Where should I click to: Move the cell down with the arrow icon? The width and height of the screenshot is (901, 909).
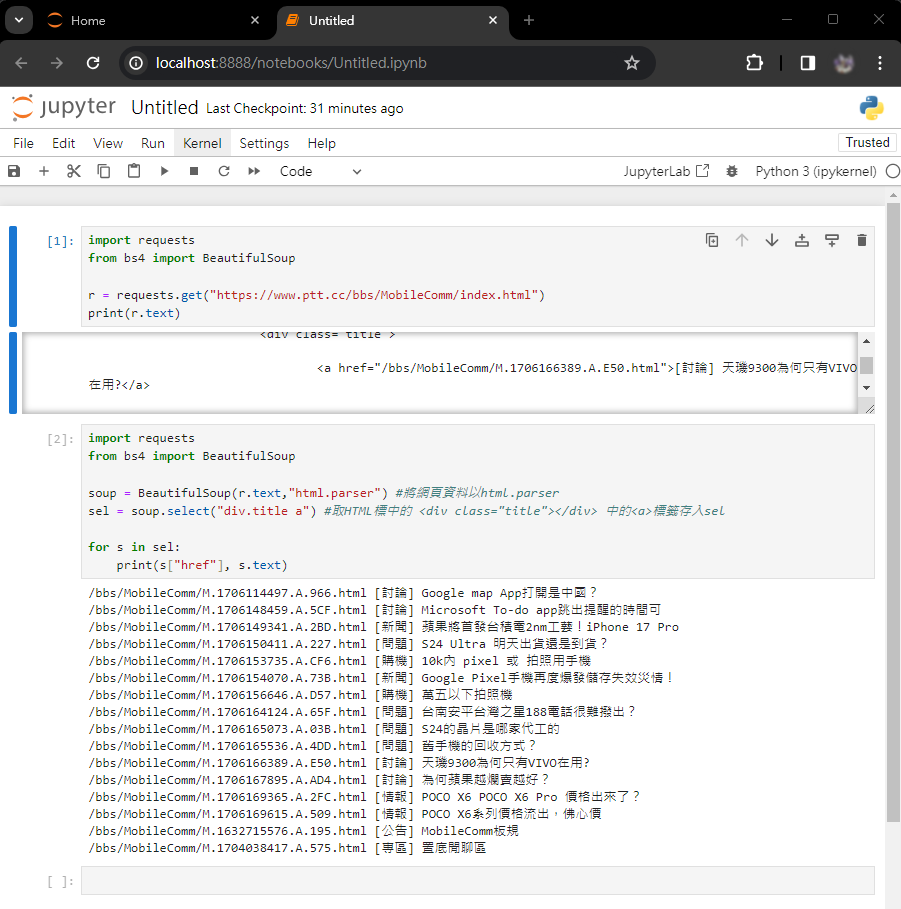click(772, 240)
